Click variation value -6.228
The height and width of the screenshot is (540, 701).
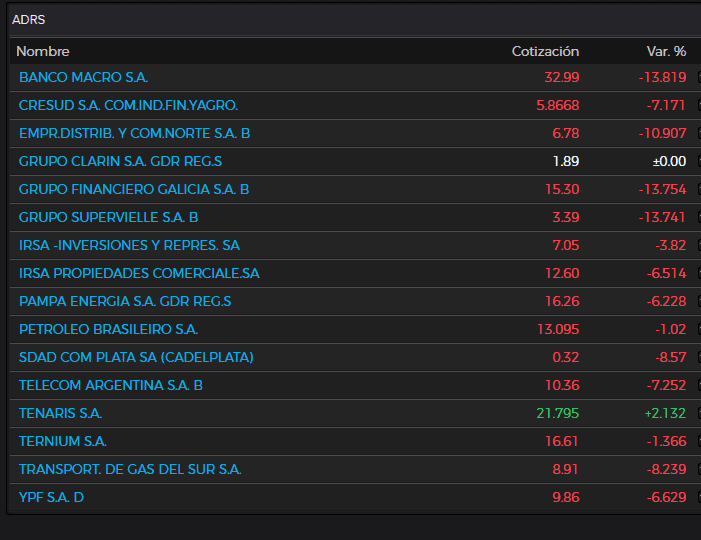667,301
